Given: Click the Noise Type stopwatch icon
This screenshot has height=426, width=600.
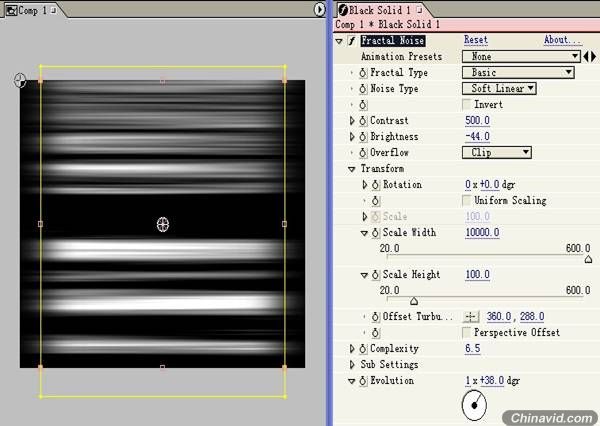Looking at the screenshot, I should pyautogui.click(x=363, y=89).
